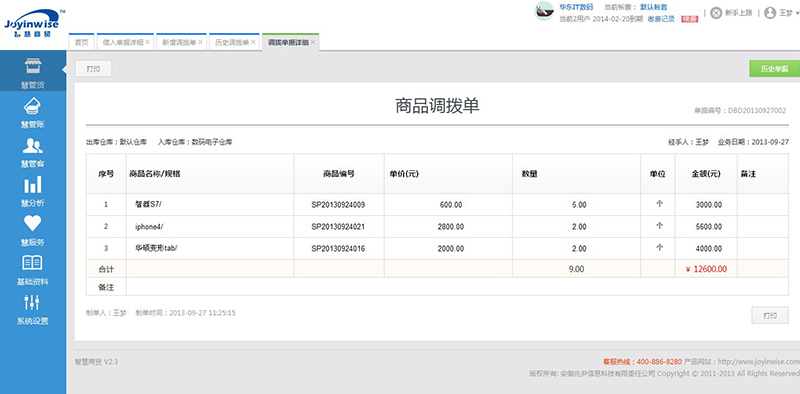Select the 调拨单据详细 tab
This screenshot has height=394, width=800.
point(288,42)
